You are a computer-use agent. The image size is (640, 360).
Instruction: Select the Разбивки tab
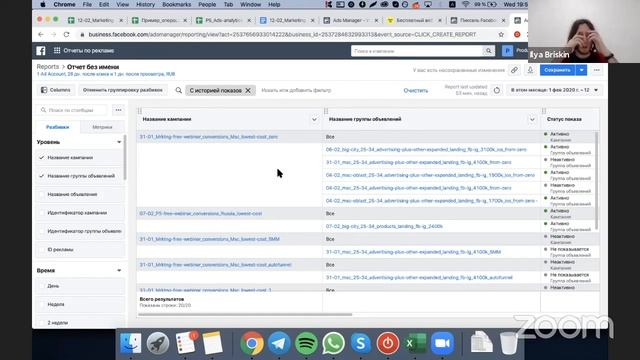[x=58, y=127]
